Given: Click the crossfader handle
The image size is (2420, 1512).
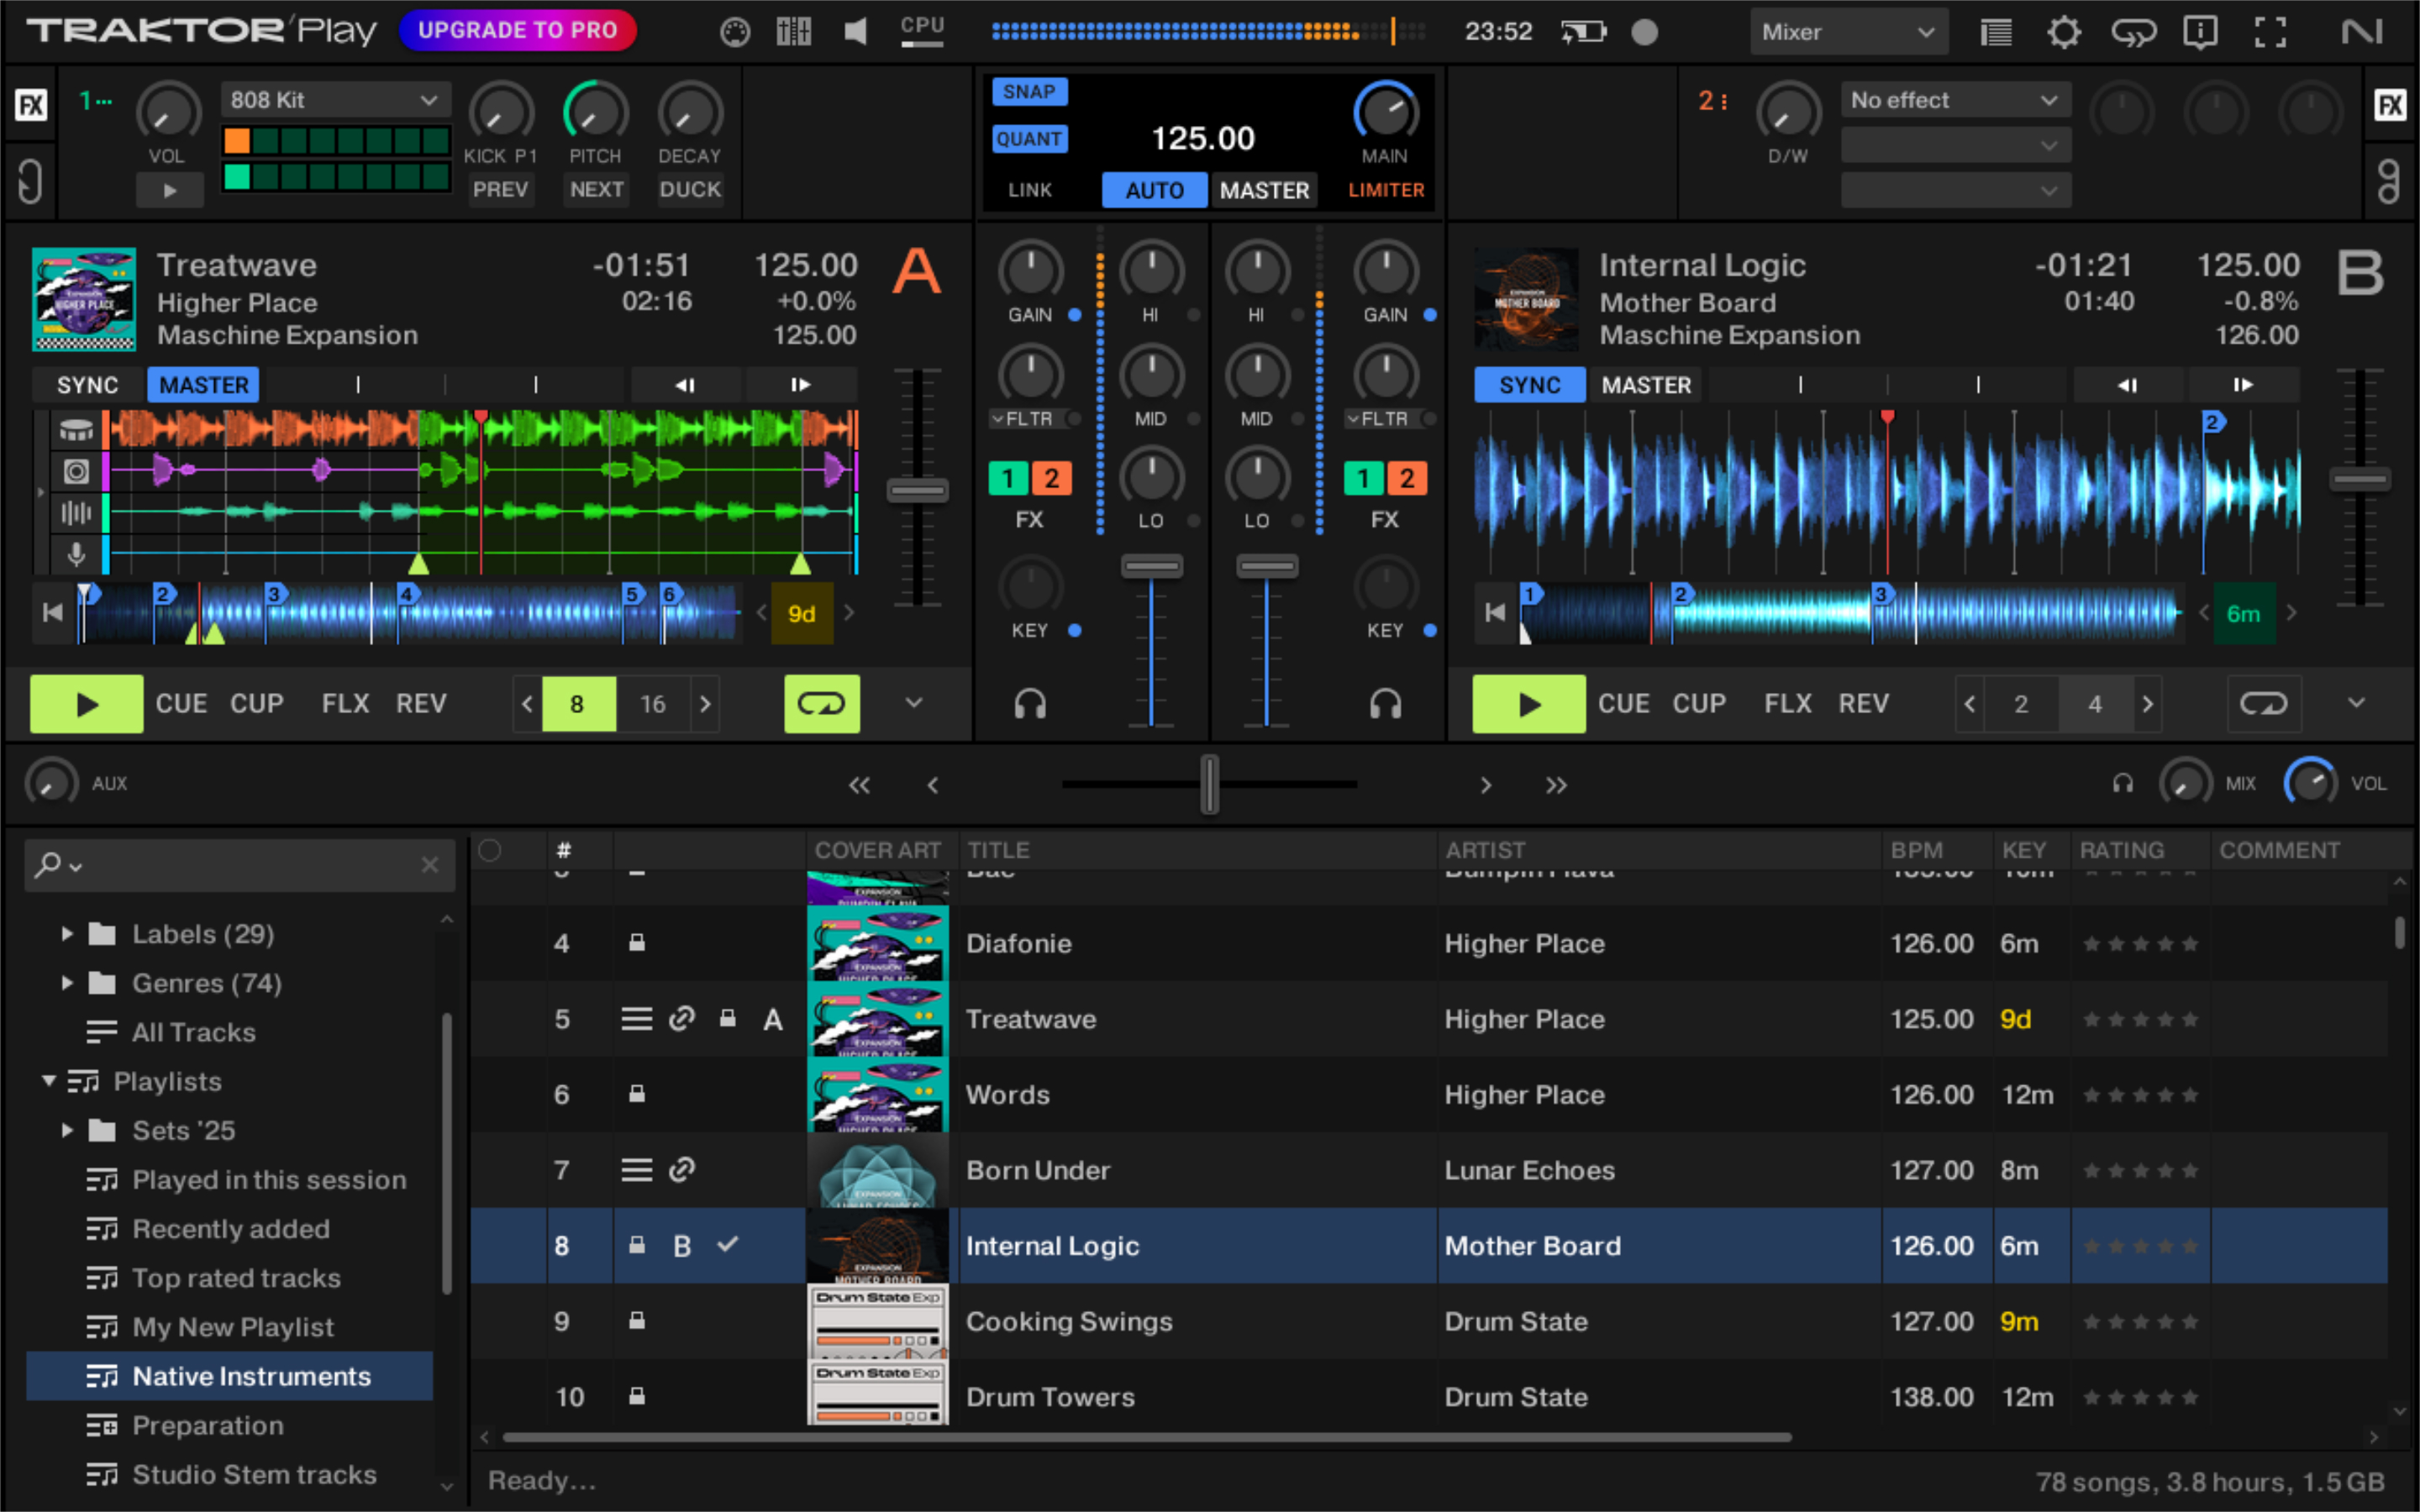Looking at the screenshot, I should [x=1209, y=784].
